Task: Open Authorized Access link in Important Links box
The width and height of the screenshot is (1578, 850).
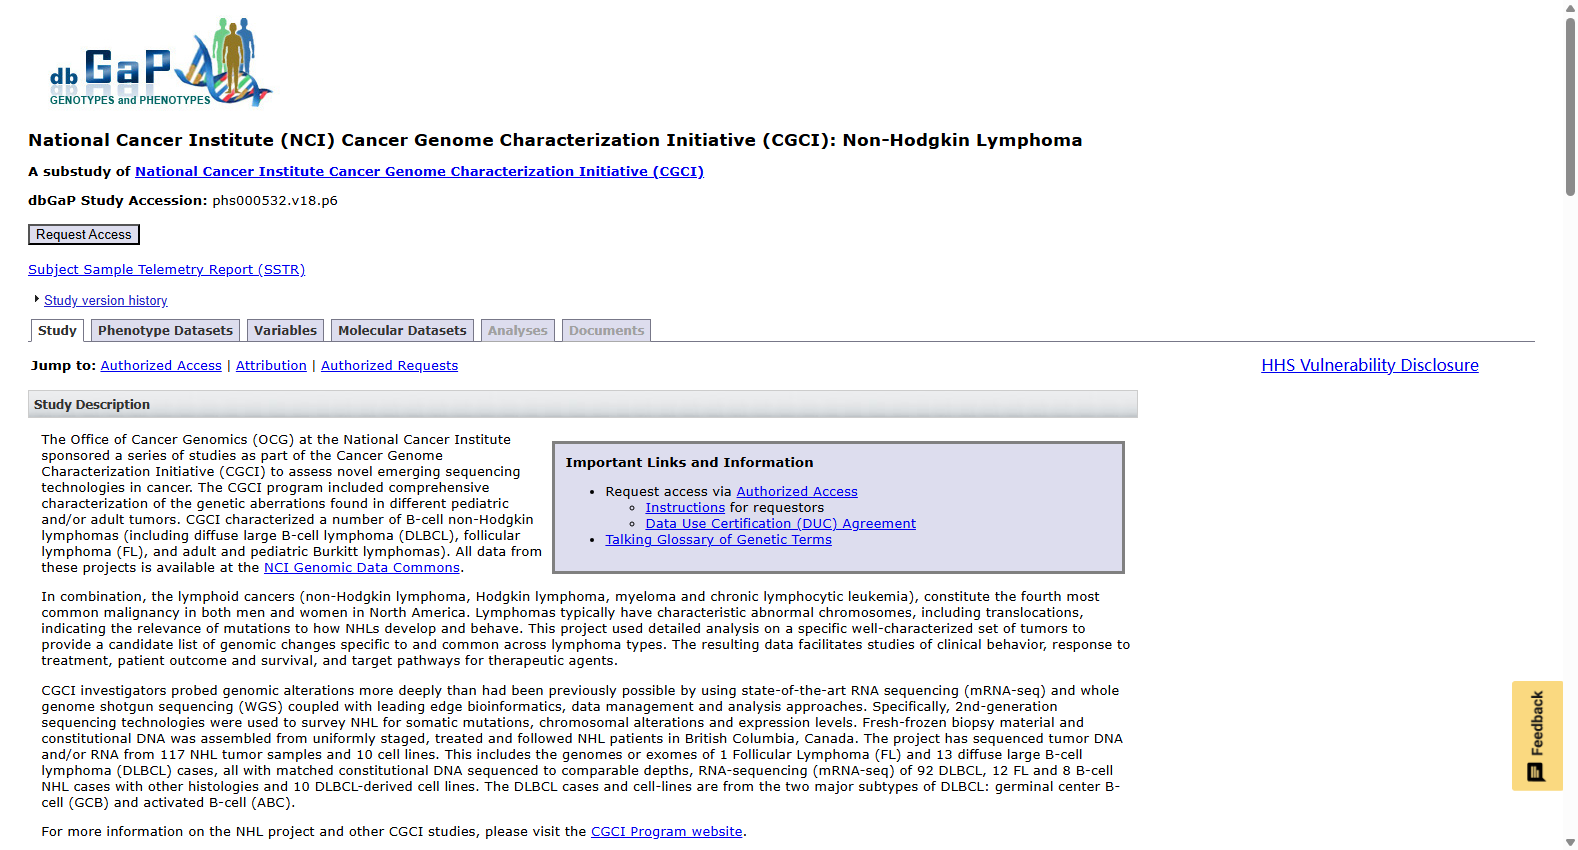Action: [797, 492]
